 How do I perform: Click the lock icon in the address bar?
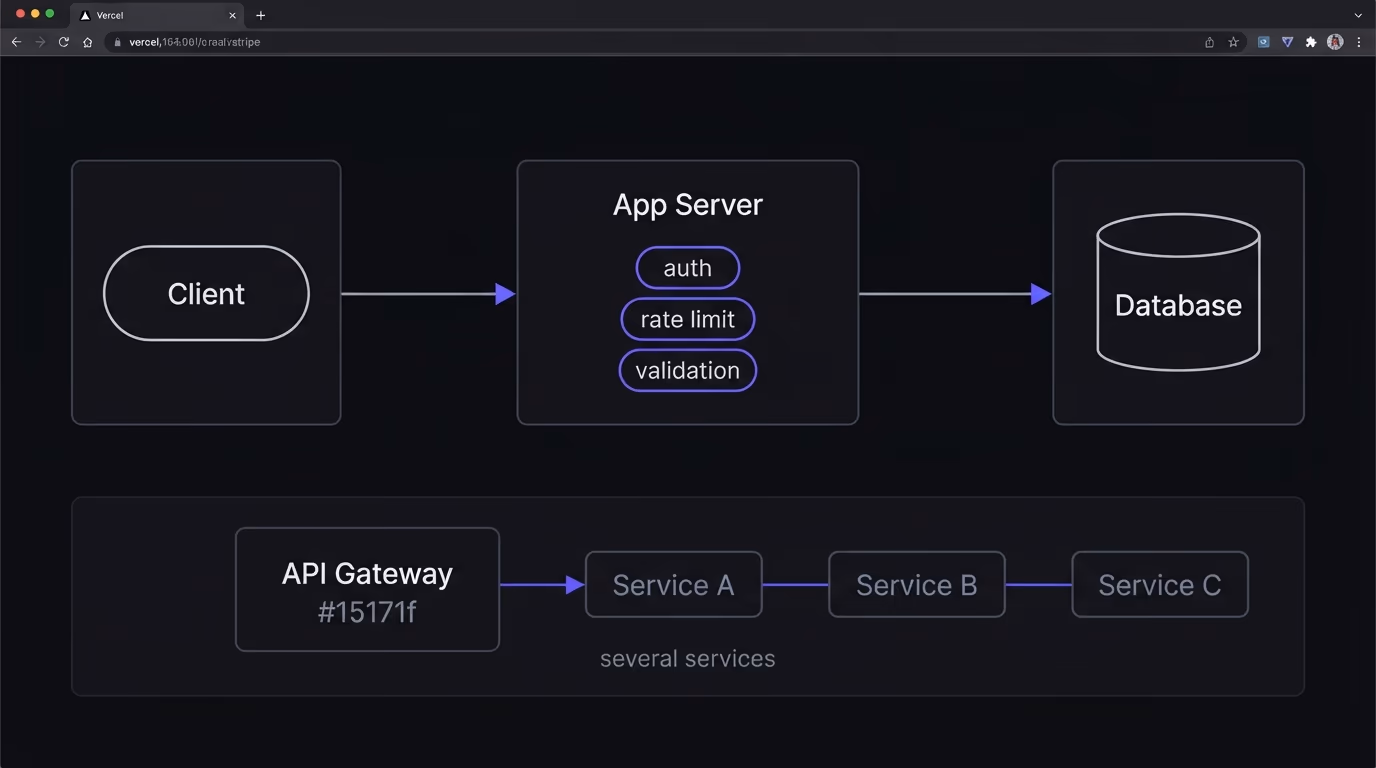[x=118, y=42]
